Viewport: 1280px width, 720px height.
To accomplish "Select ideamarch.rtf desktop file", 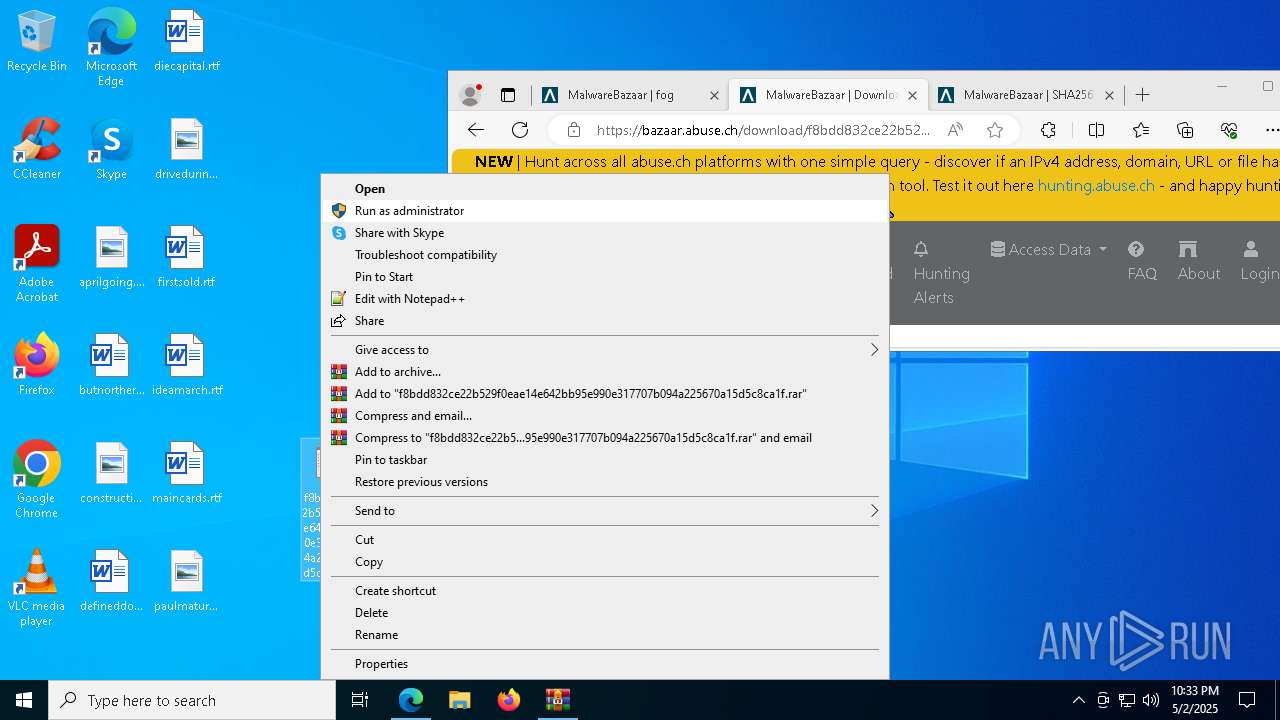I will click(187, 366).
